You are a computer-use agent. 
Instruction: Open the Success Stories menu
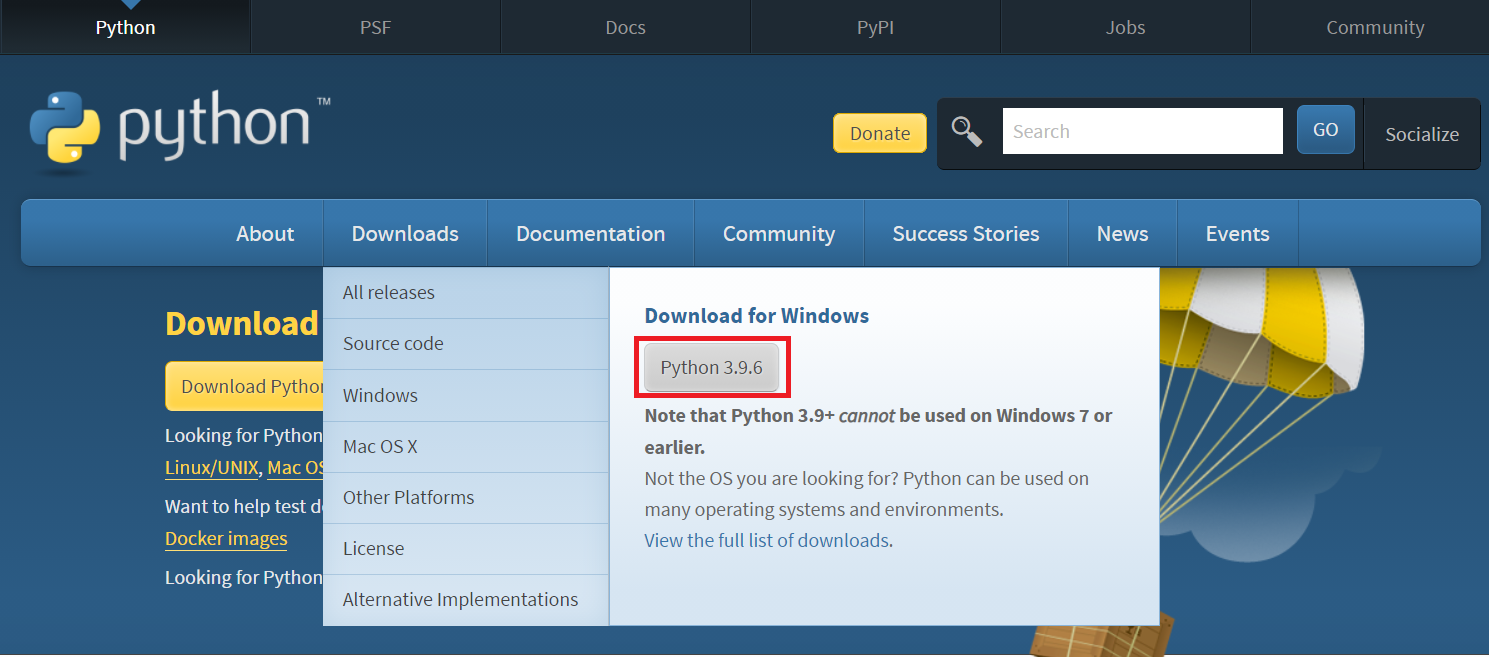[966, 233]
